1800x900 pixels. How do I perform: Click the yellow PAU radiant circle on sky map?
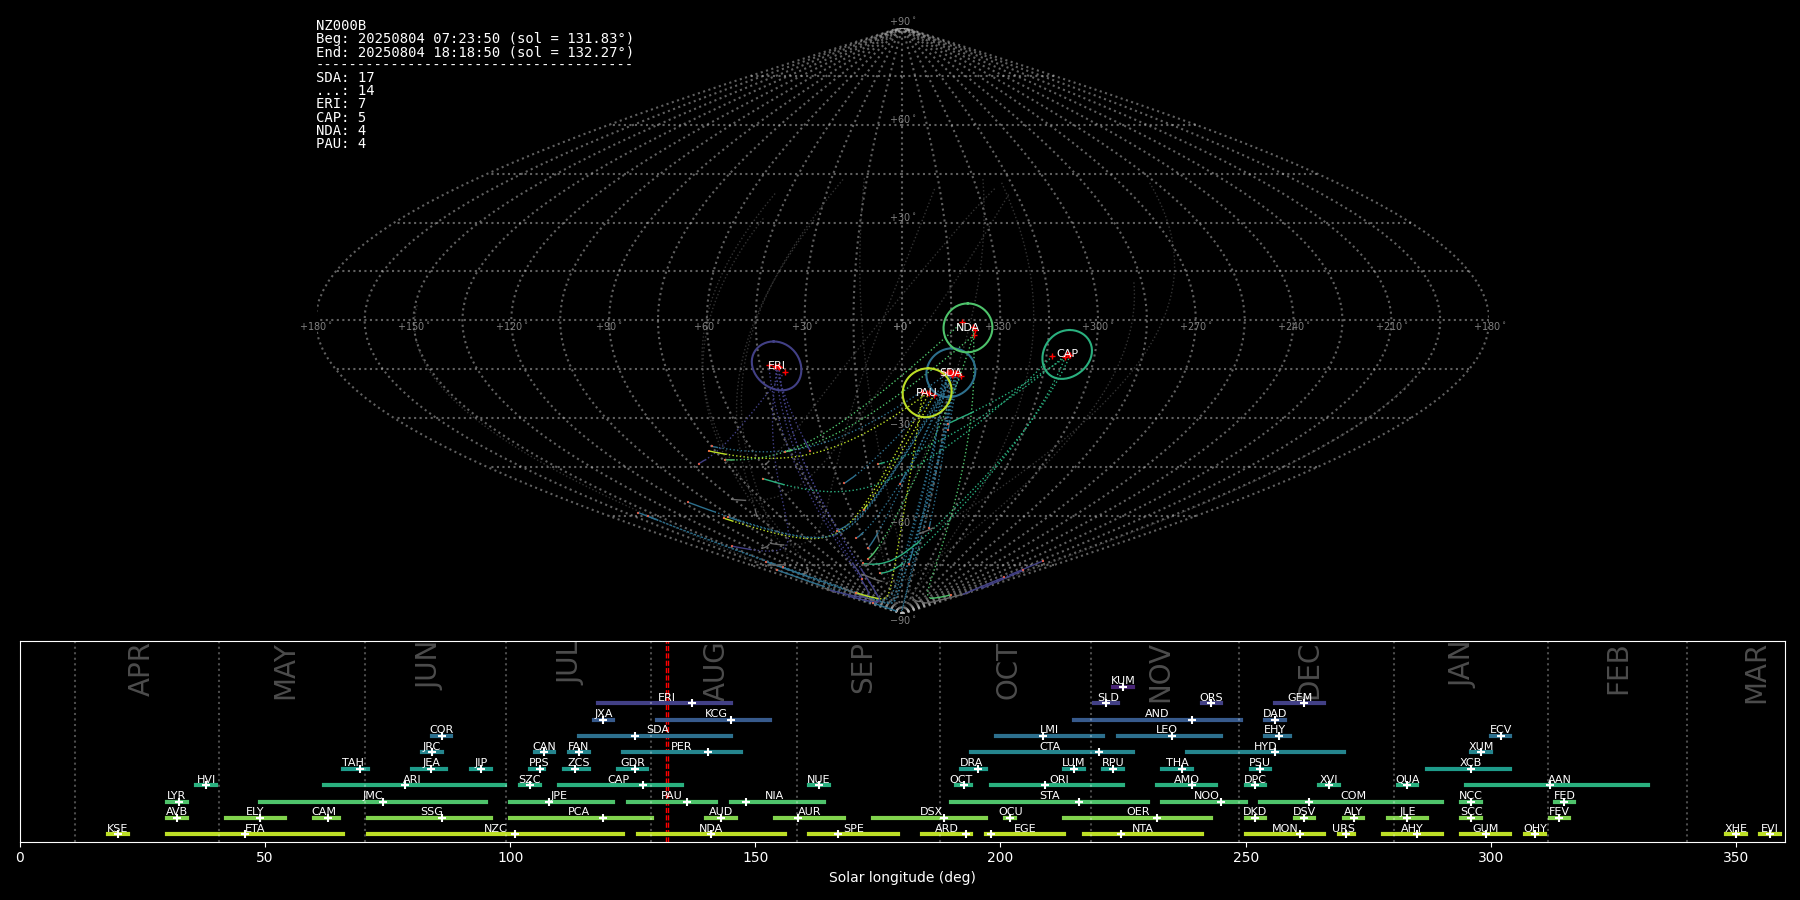927,393
